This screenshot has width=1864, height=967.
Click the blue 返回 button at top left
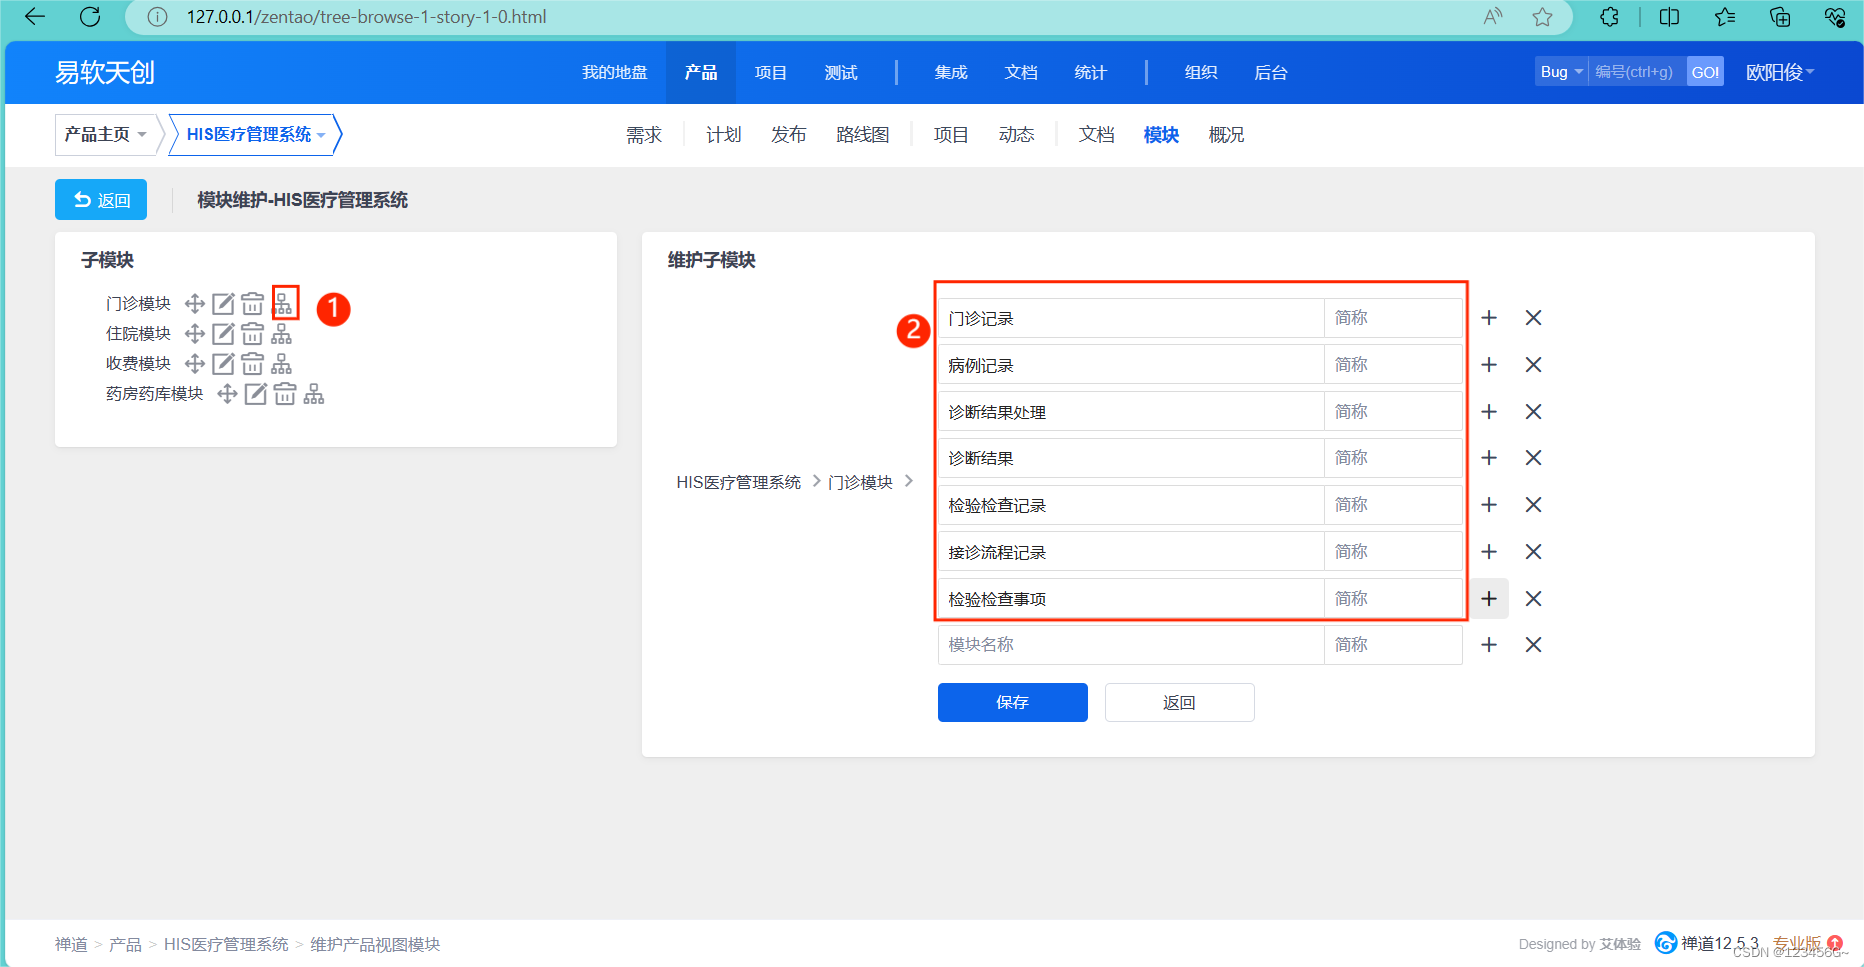pos(101,200)
